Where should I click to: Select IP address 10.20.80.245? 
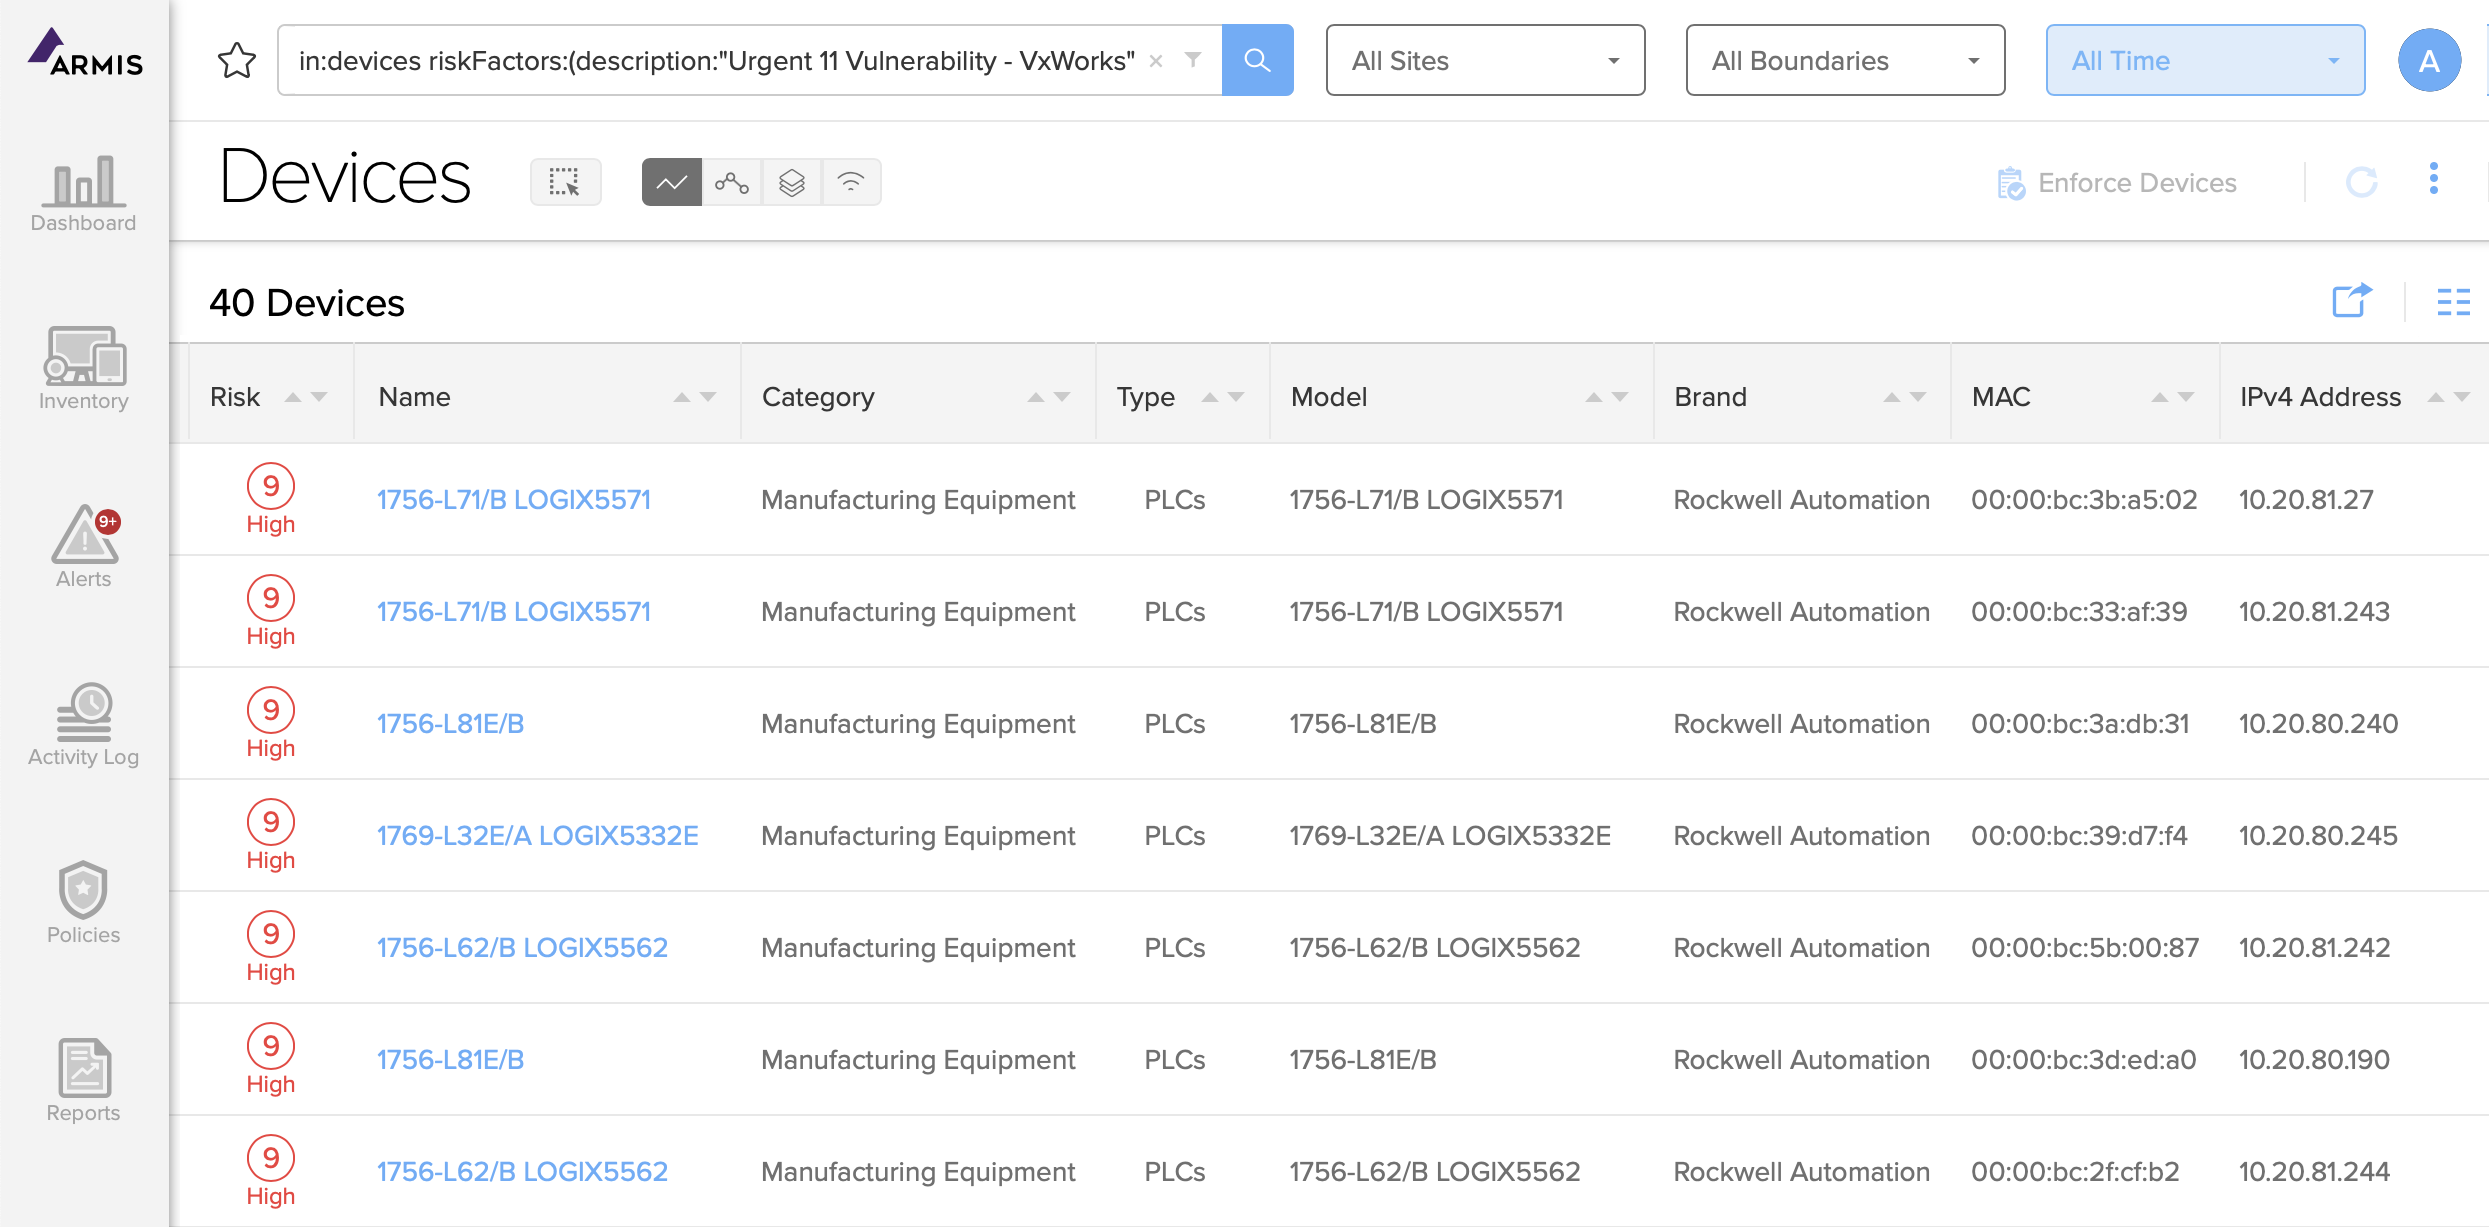click(x=2318, y=836)
